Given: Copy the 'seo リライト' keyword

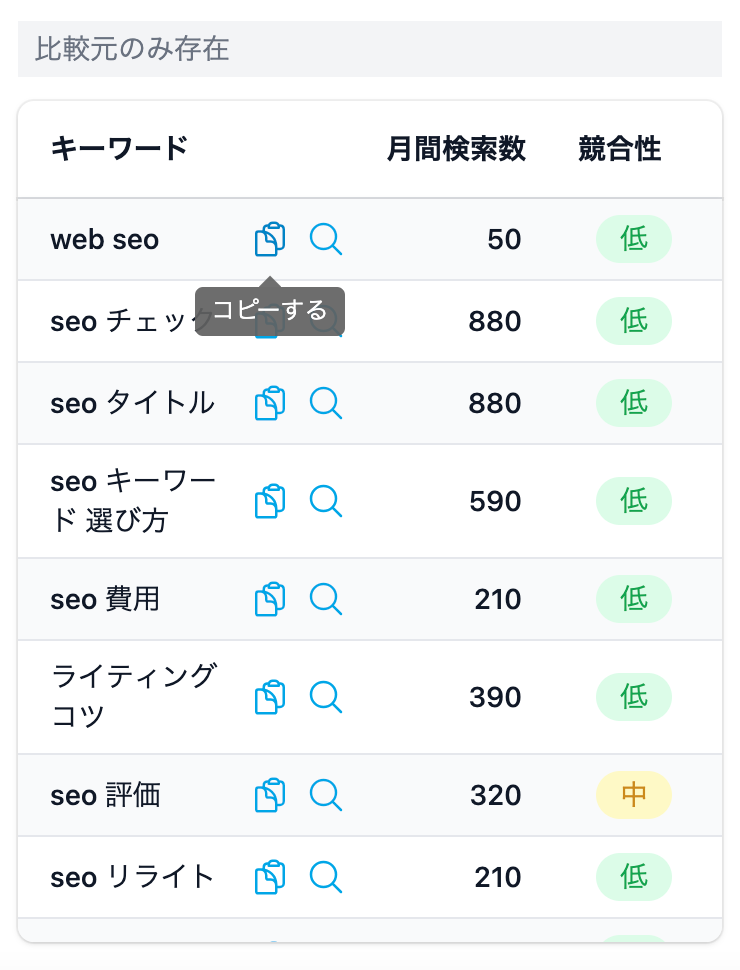Looking at the screenshot, I should 270,877.
